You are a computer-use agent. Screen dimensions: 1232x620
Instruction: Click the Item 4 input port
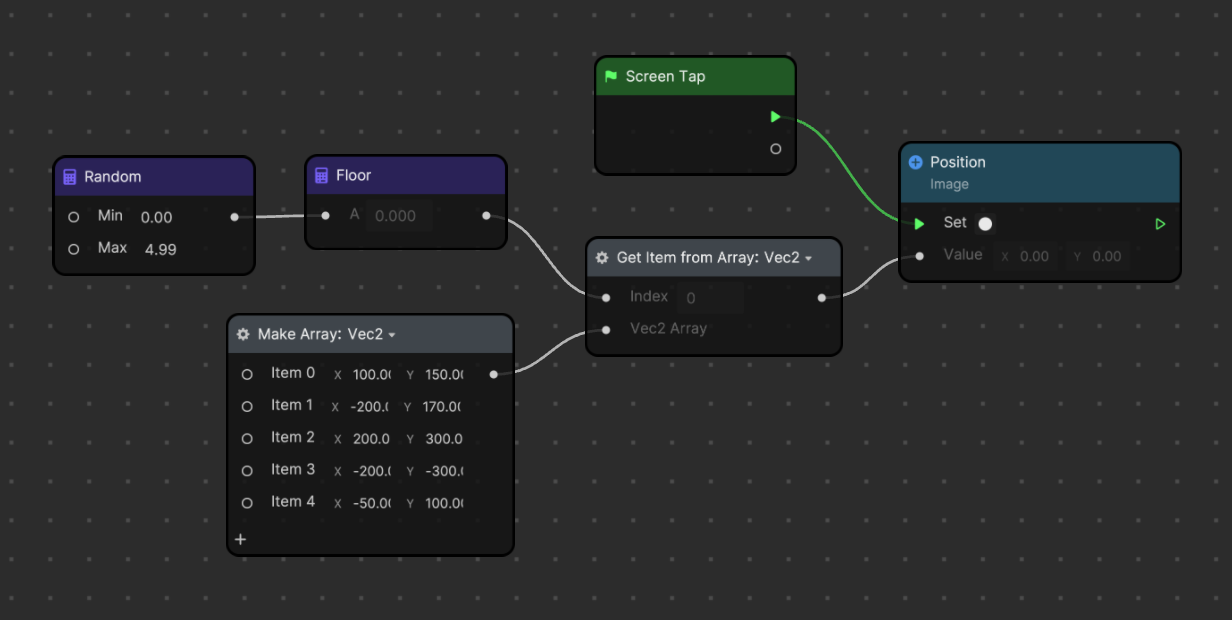(247, 502)
